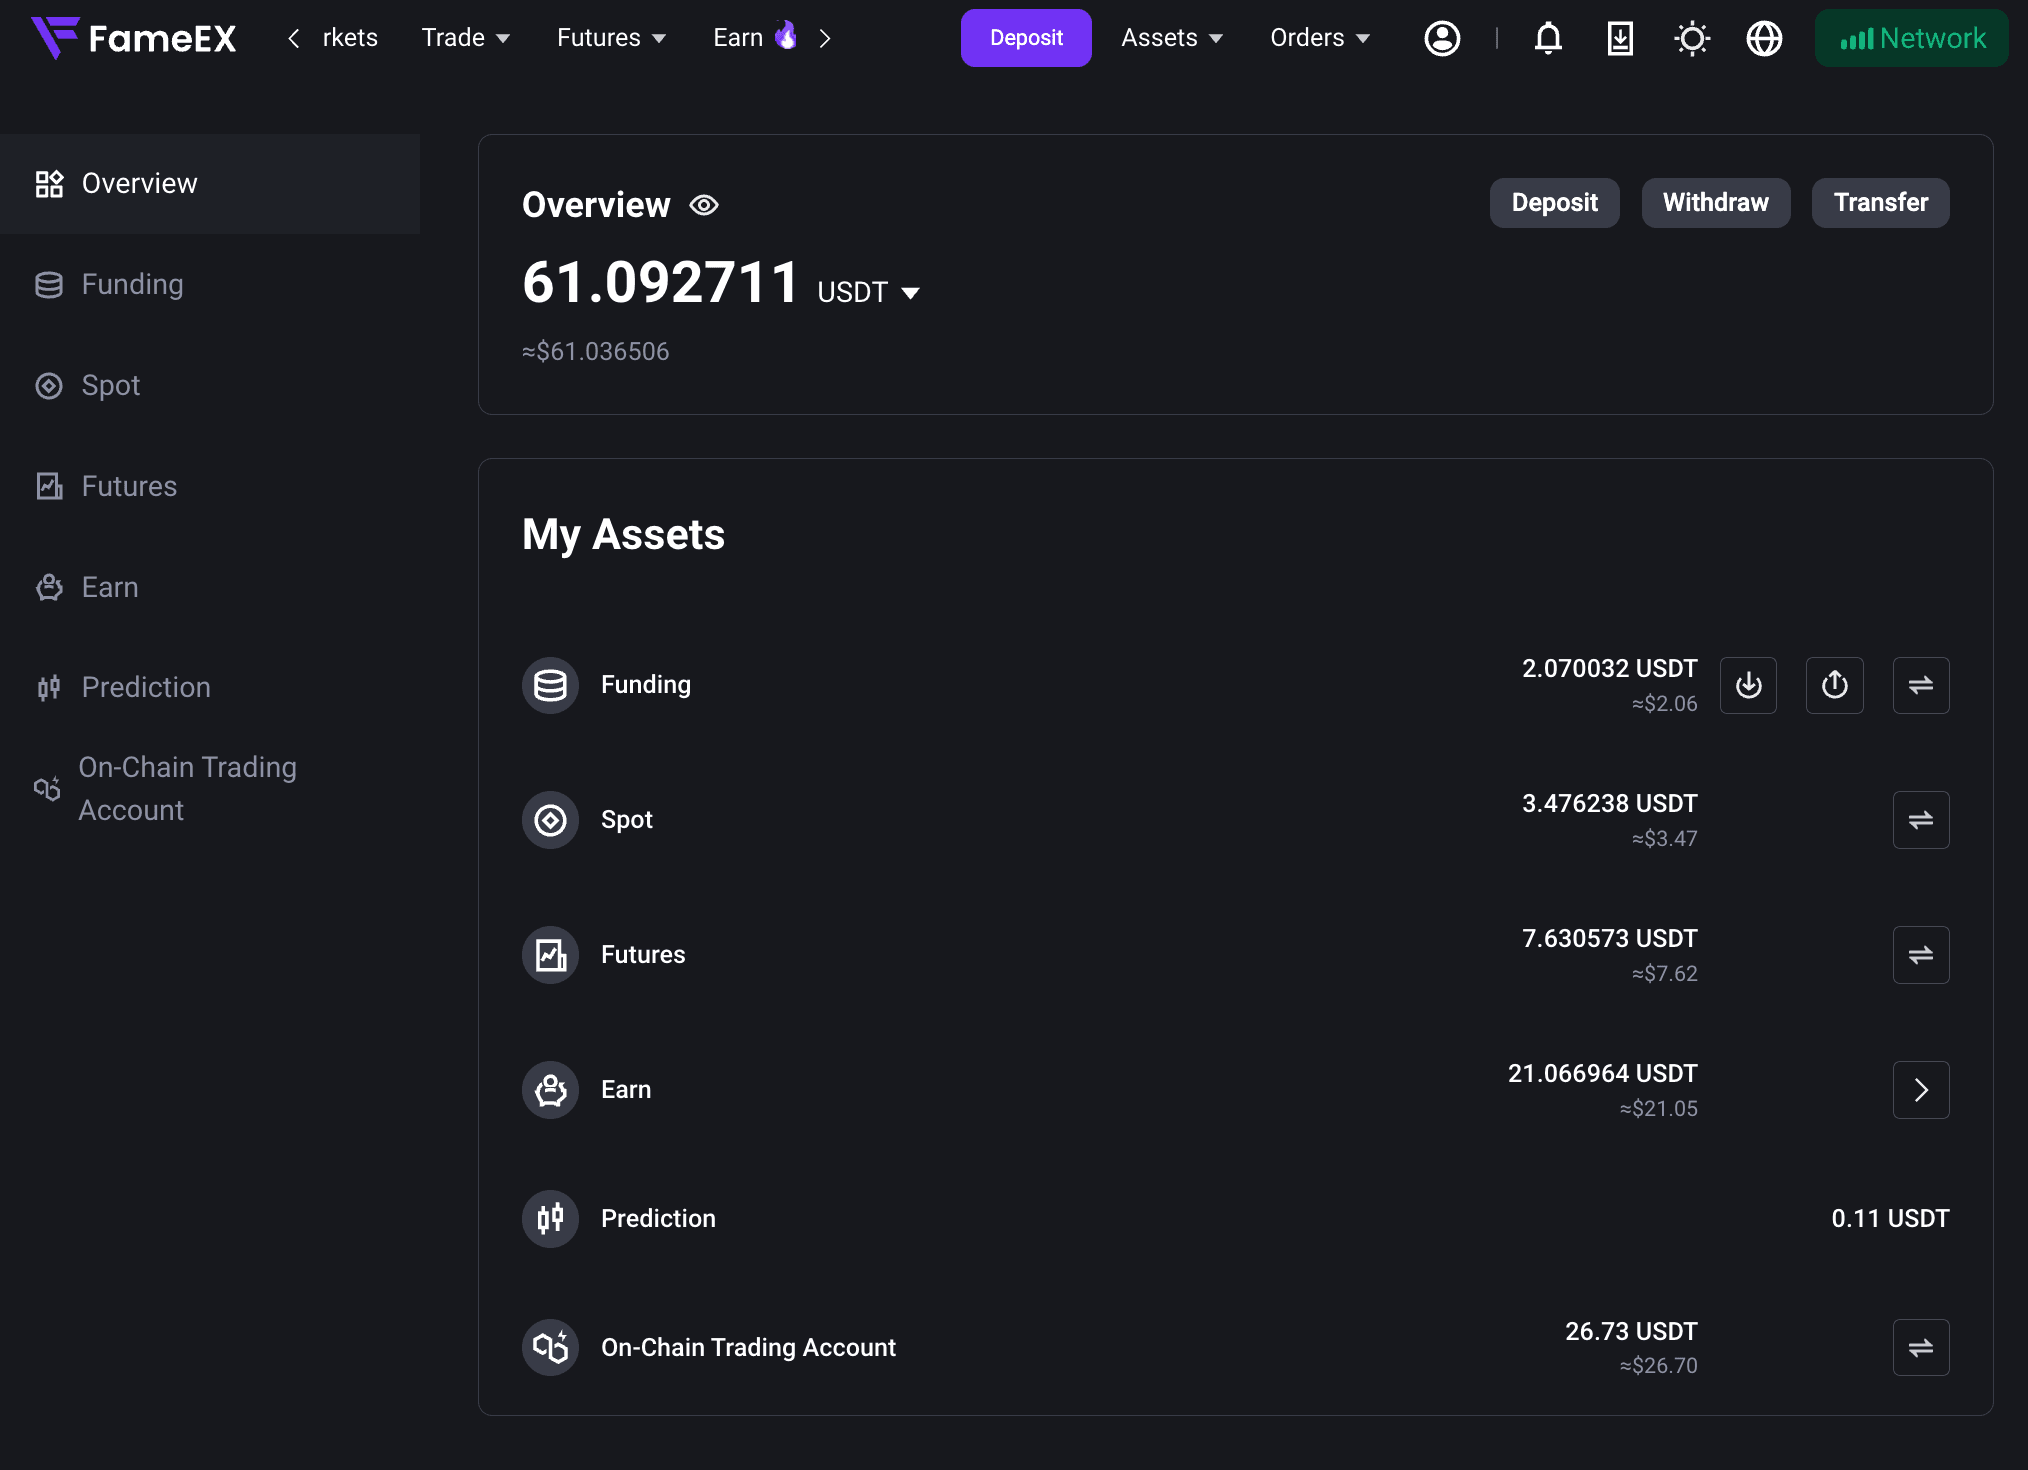
Task: Click the Network signal indicator
Action: (1912, 38)
